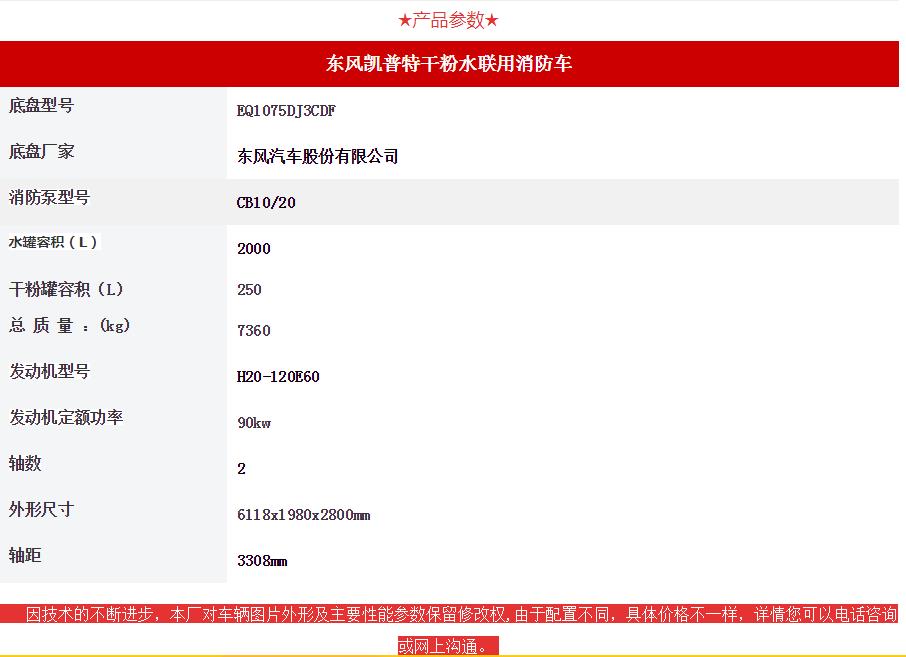Click the 总质量：(kg) label
Screen dimensions: 906x657
tap(69, 325)
